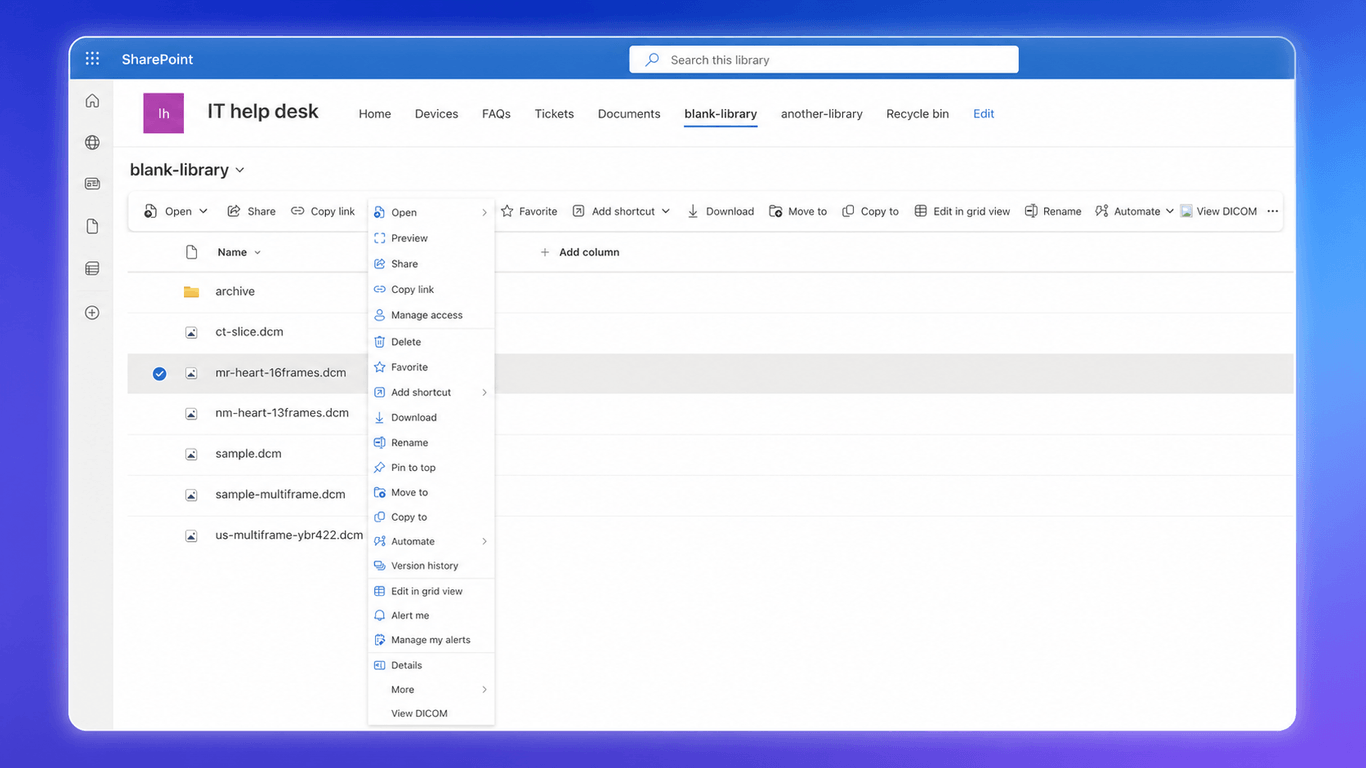Open the lists icon in left sidebar

pyautogui.click(x=92, y=269)
